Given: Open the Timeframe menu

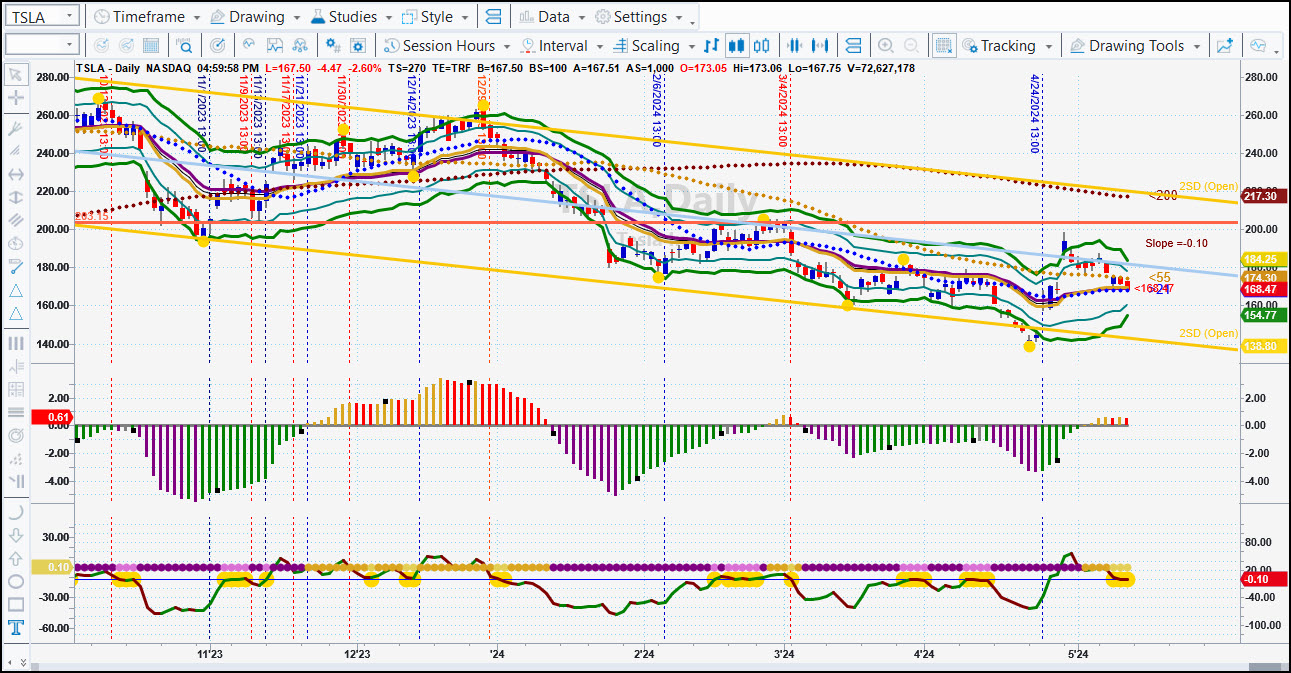Looking at the screenshot, I should pos(146,17).
